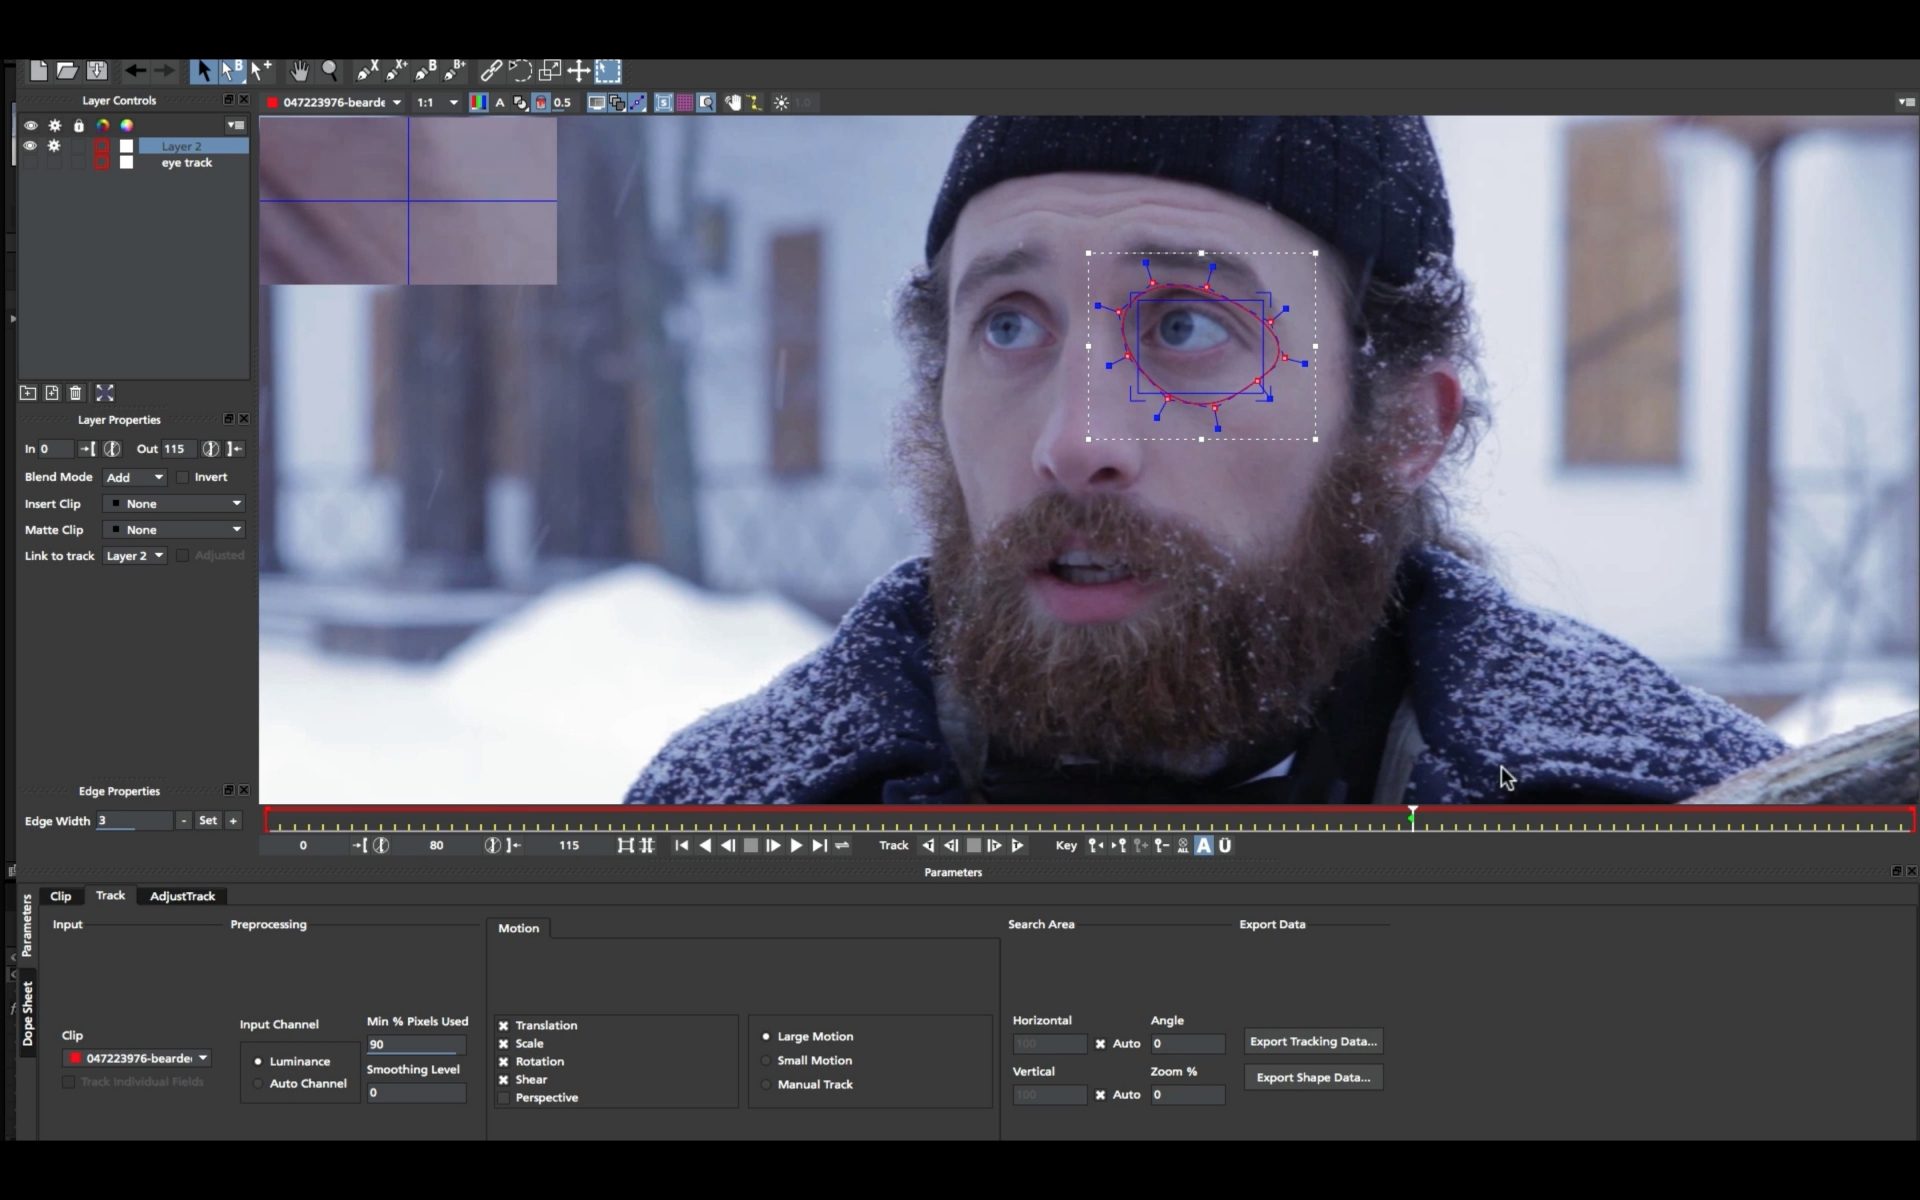Image resolution: width=1920 pixels, height=1200 pixels.
Task: Select the Rotate tool in the top toolbar
Action: [520, 71]
